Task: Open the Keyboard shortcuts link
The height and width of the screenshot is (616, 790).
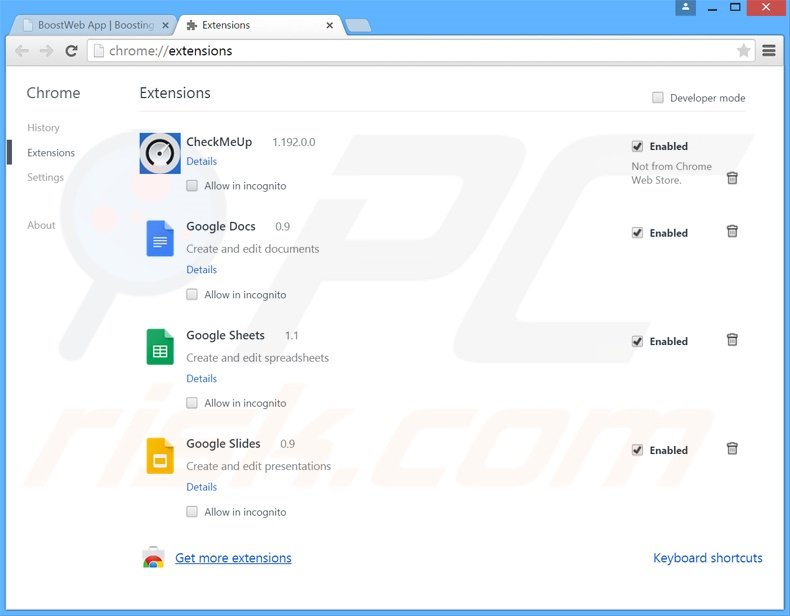Action: [x=707, y=558]
